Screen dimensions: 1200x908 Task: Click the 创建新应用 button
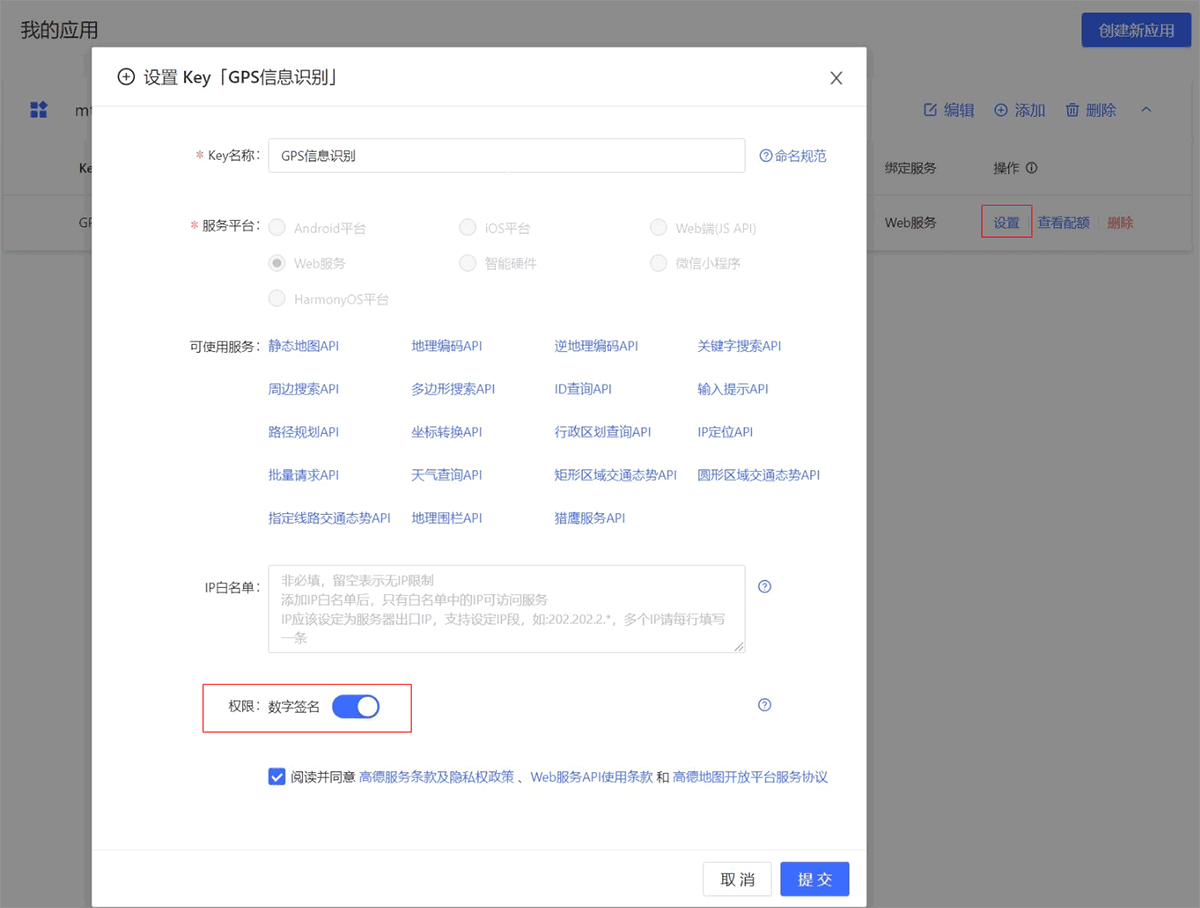pyautogui.click(x=1137, y=30)
